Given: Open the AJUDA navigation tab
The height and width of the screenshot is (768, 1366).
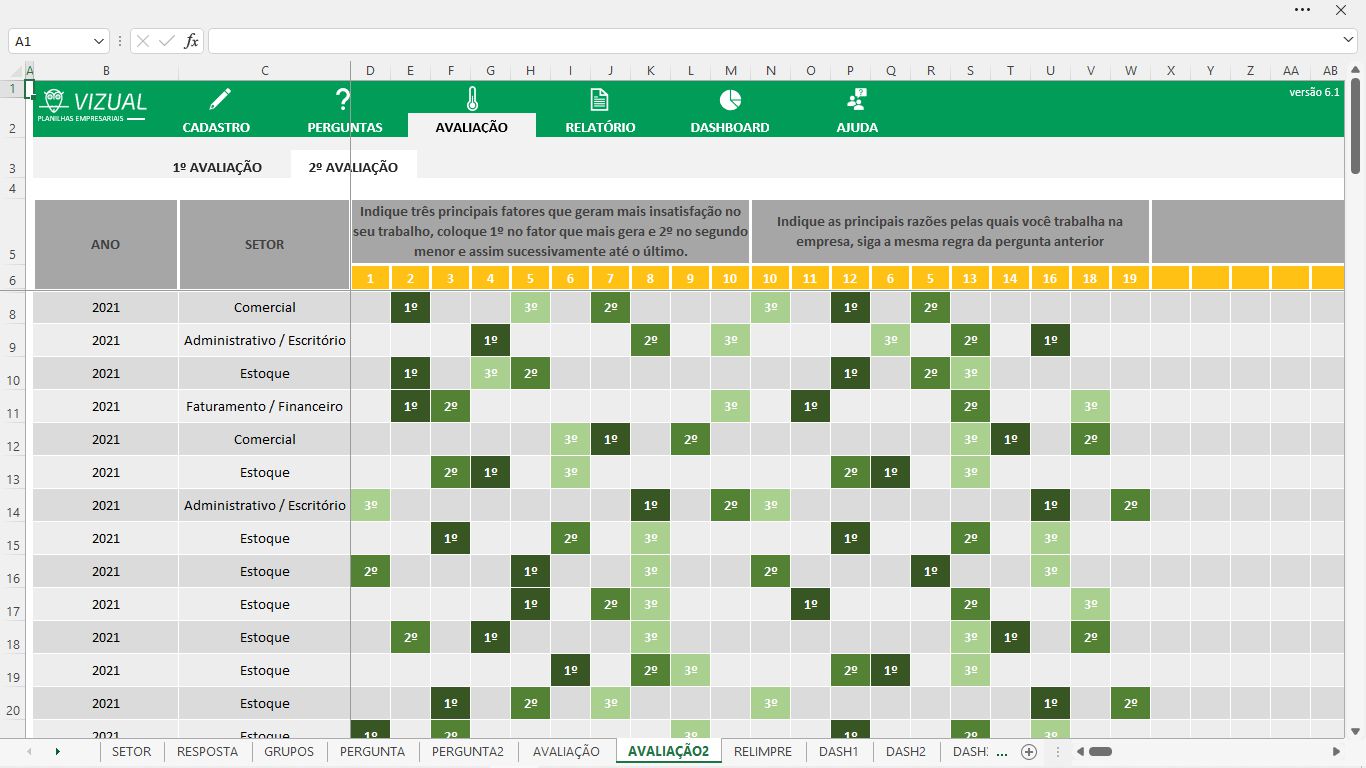Looking at the screenshot, I should (857, 127).
